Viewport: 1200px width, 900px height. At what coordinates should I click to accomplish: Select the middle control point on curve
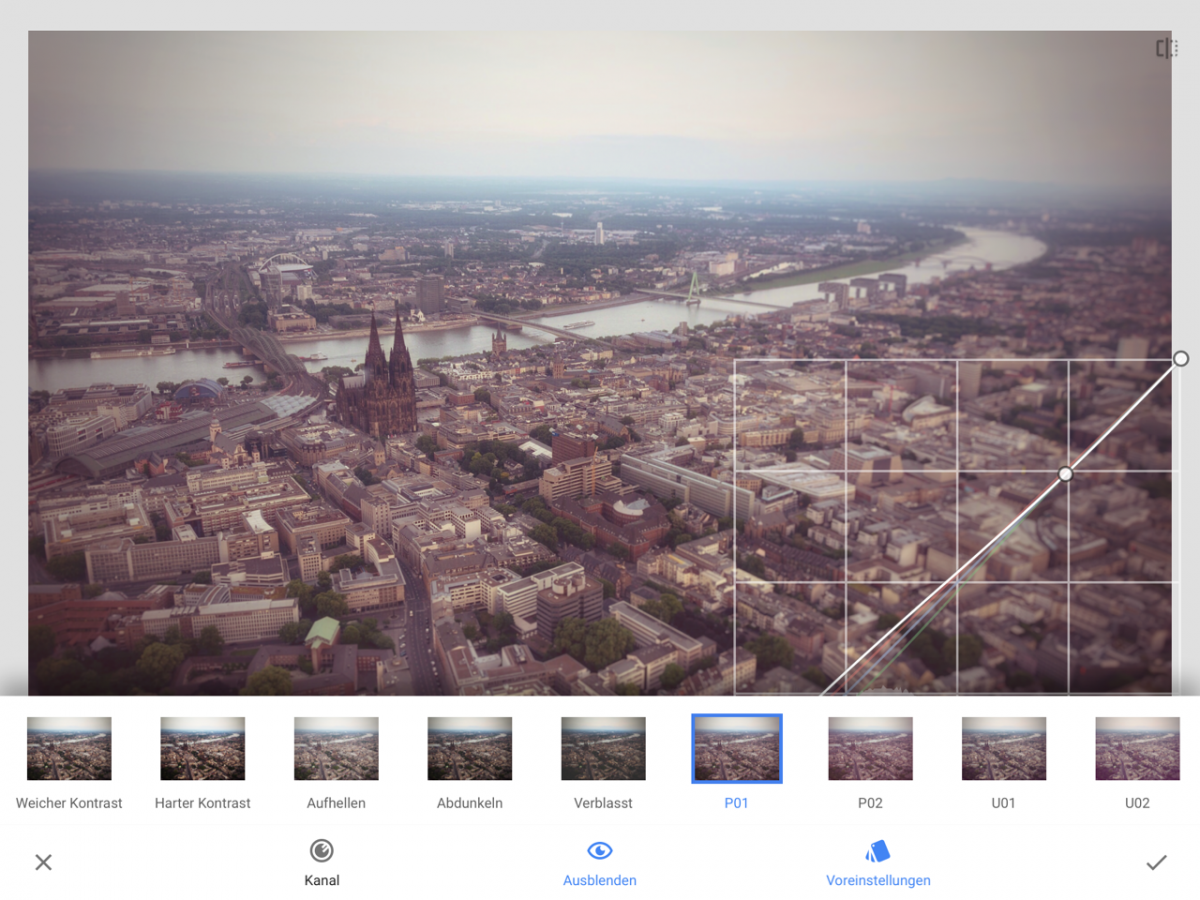[x=1066, y=474]
